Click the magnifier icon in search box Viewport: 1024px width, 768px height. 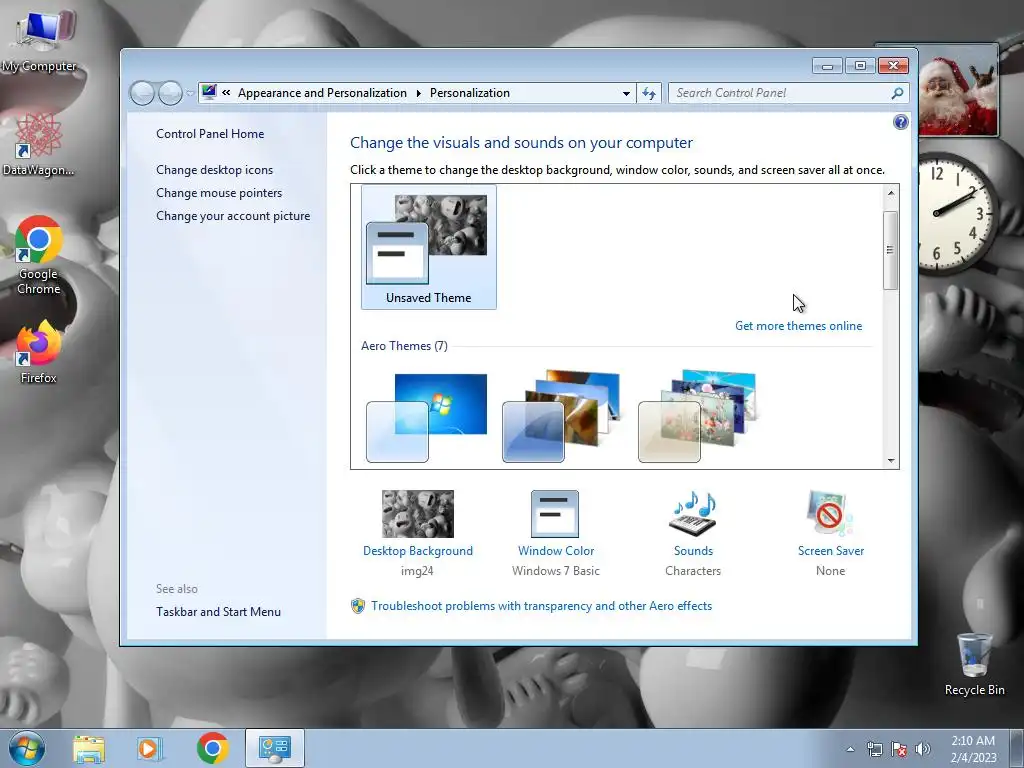pos(897,93)
